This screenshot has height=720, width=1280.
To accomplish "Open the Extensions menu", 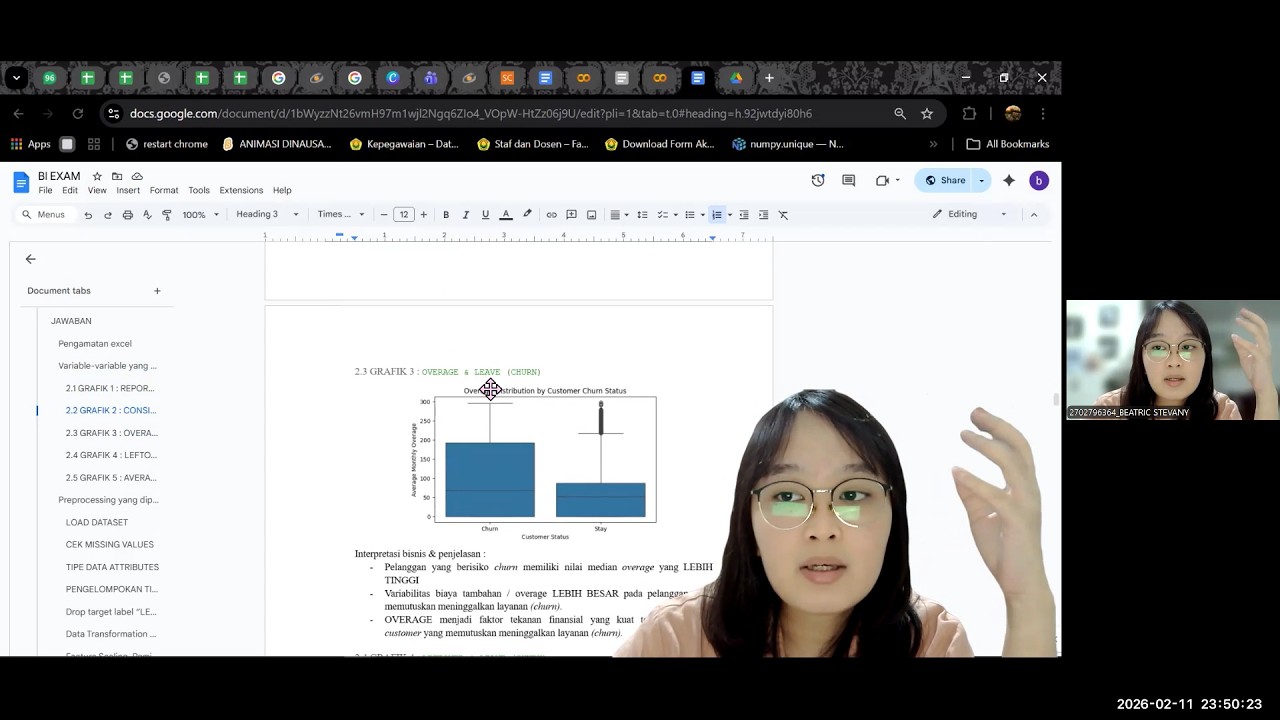I will point(241,190).
